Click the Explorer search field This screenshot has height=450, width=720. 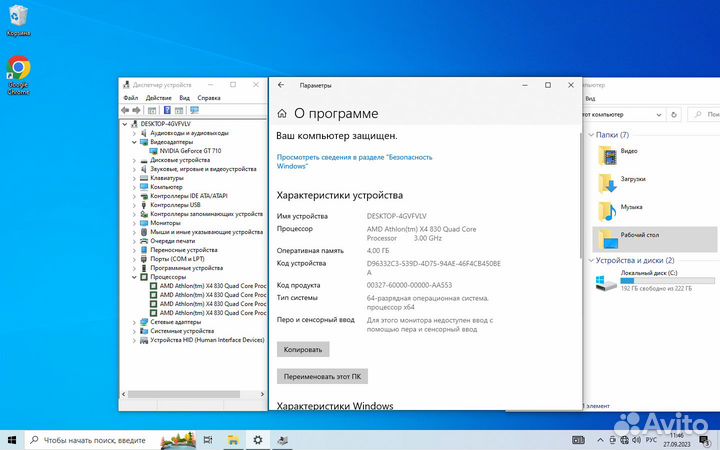tap(704, 114)
